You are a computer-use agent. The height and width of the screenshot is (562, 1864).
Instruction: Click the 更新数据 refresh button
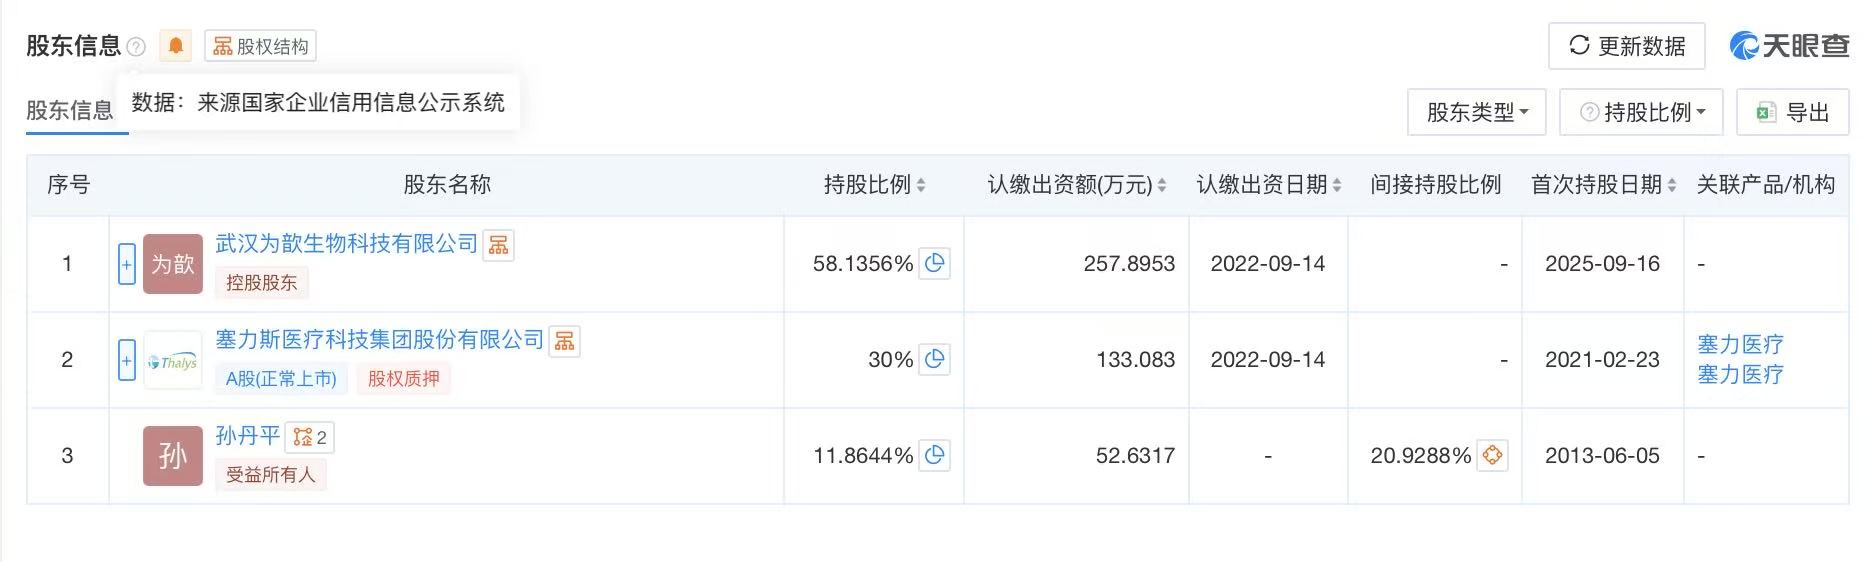1627,46
